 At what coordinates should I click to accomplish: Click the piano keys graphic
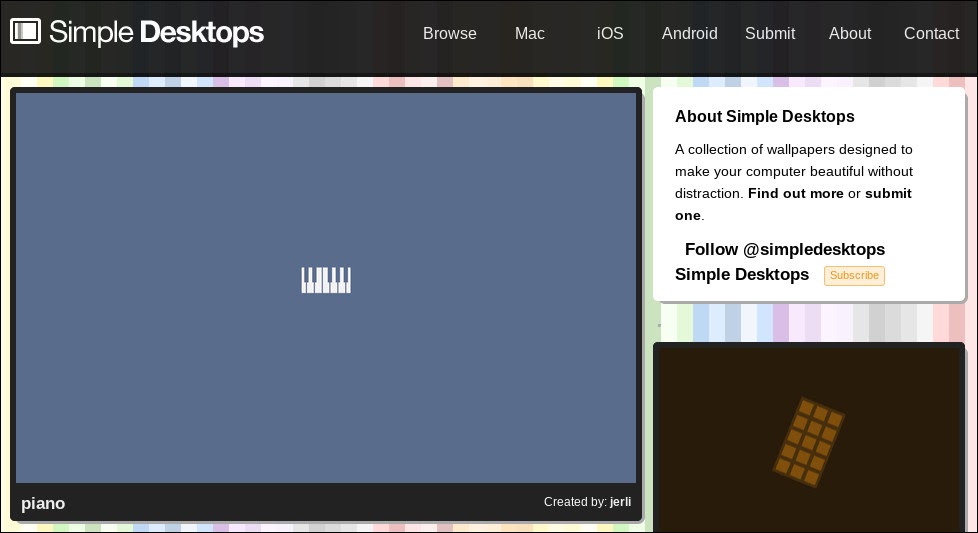click(326, 280)
